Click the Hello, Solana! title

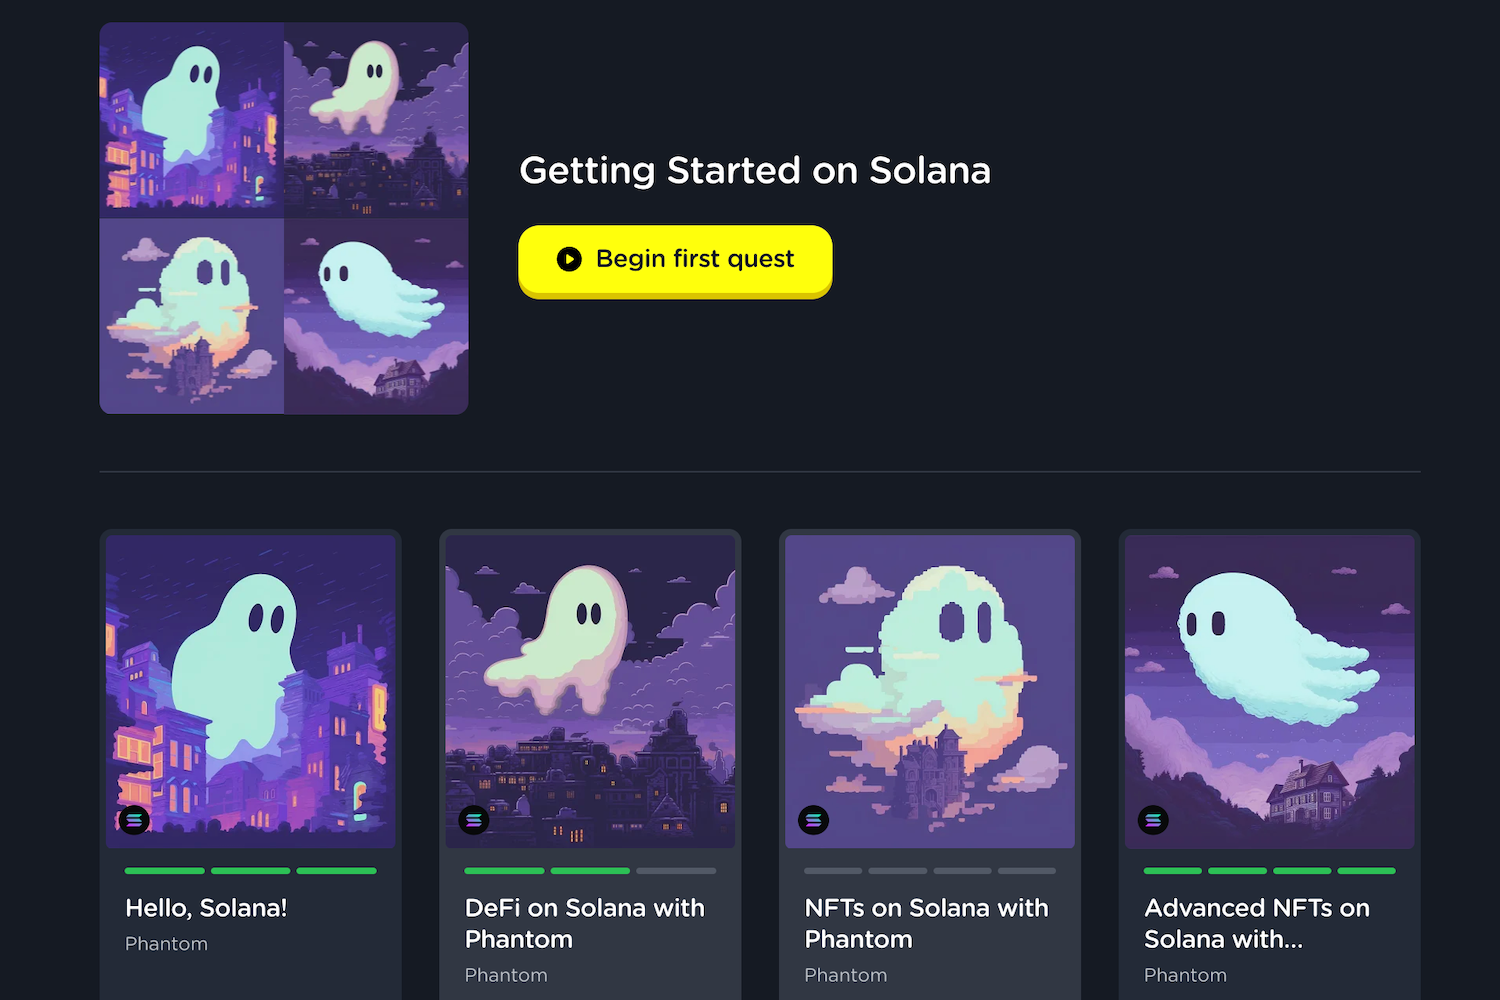(206, 908)
